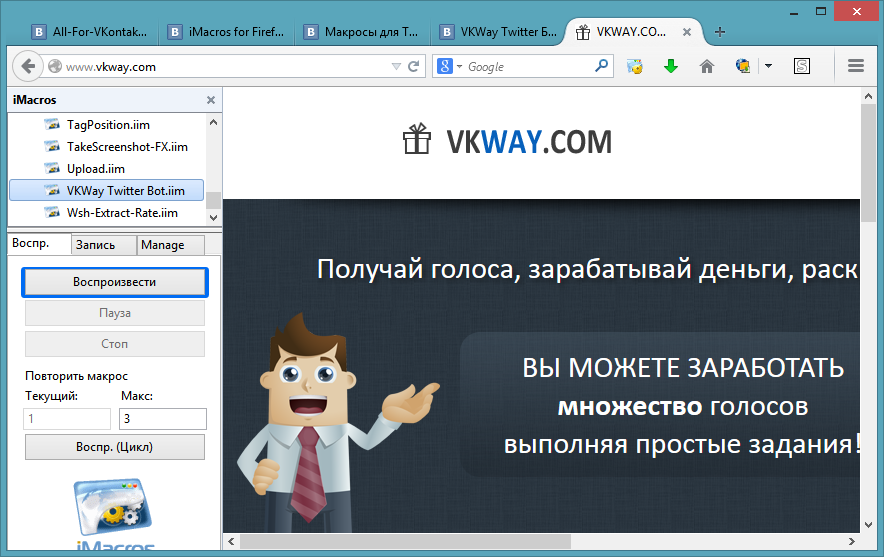
Task: Open a new tab with plus button
Action: pyautogui.click(x=719, y=32)
